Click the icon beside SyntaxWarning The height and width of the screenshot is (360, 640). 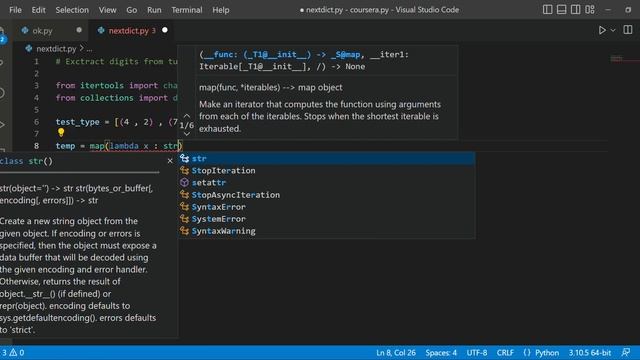[x=184, y=231]
